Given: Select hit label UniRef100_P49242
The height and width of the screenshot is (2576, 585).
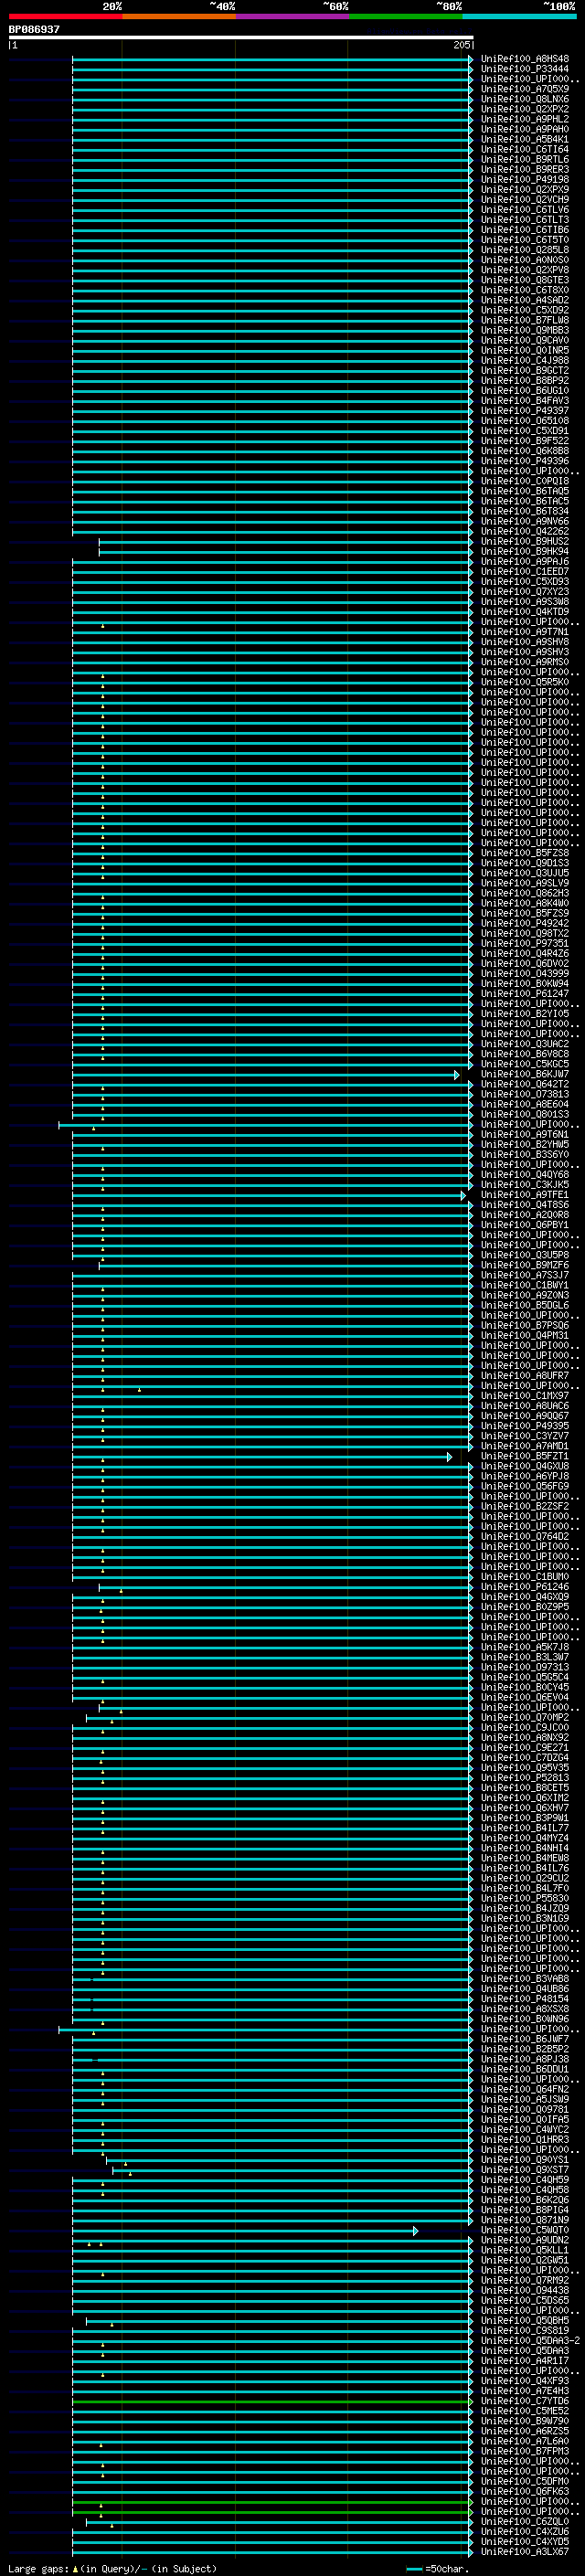Looking at the screenshot, I should 525,923.
